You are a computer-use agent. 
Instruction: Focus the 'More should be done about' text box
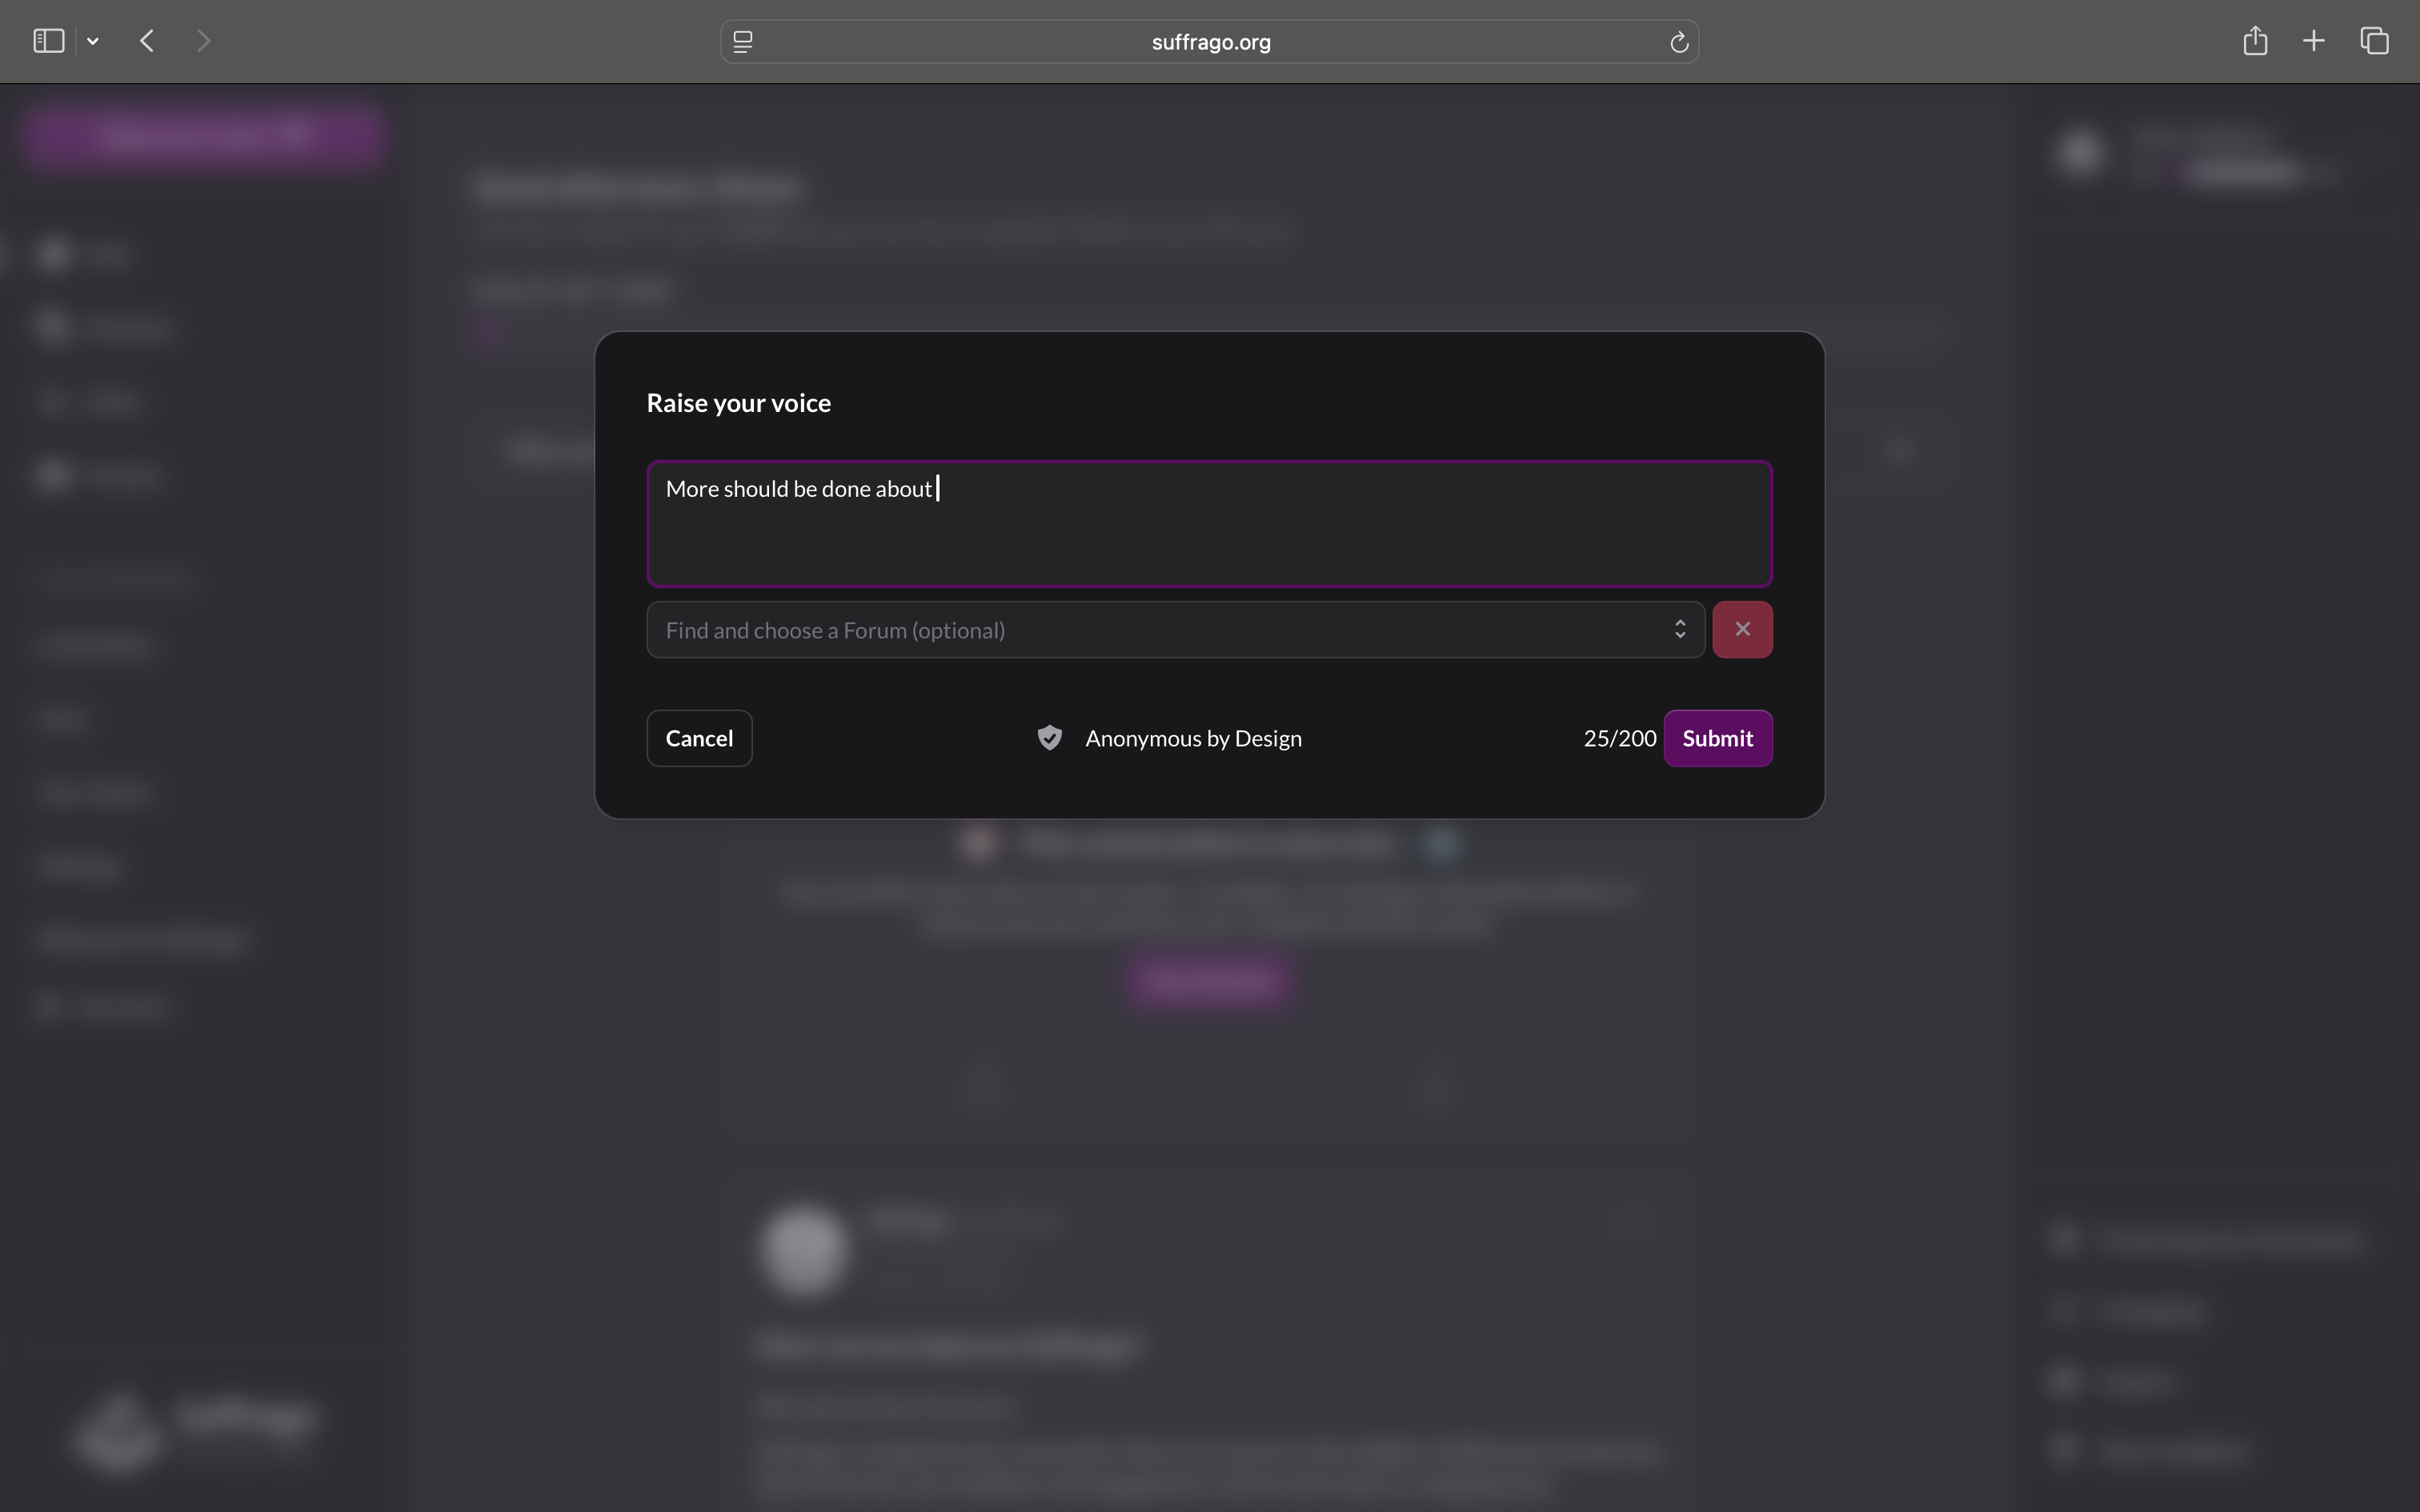tap(1209, 523)
